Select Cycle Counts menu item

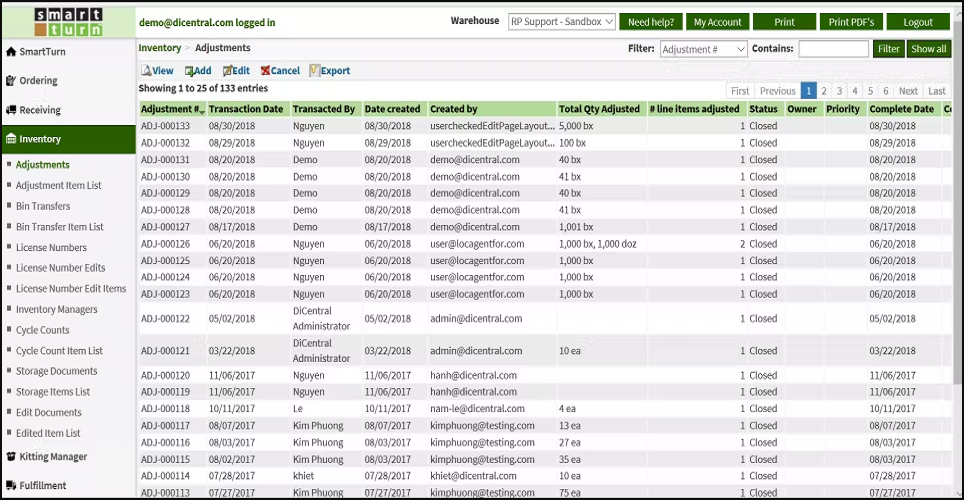(43, 330)
